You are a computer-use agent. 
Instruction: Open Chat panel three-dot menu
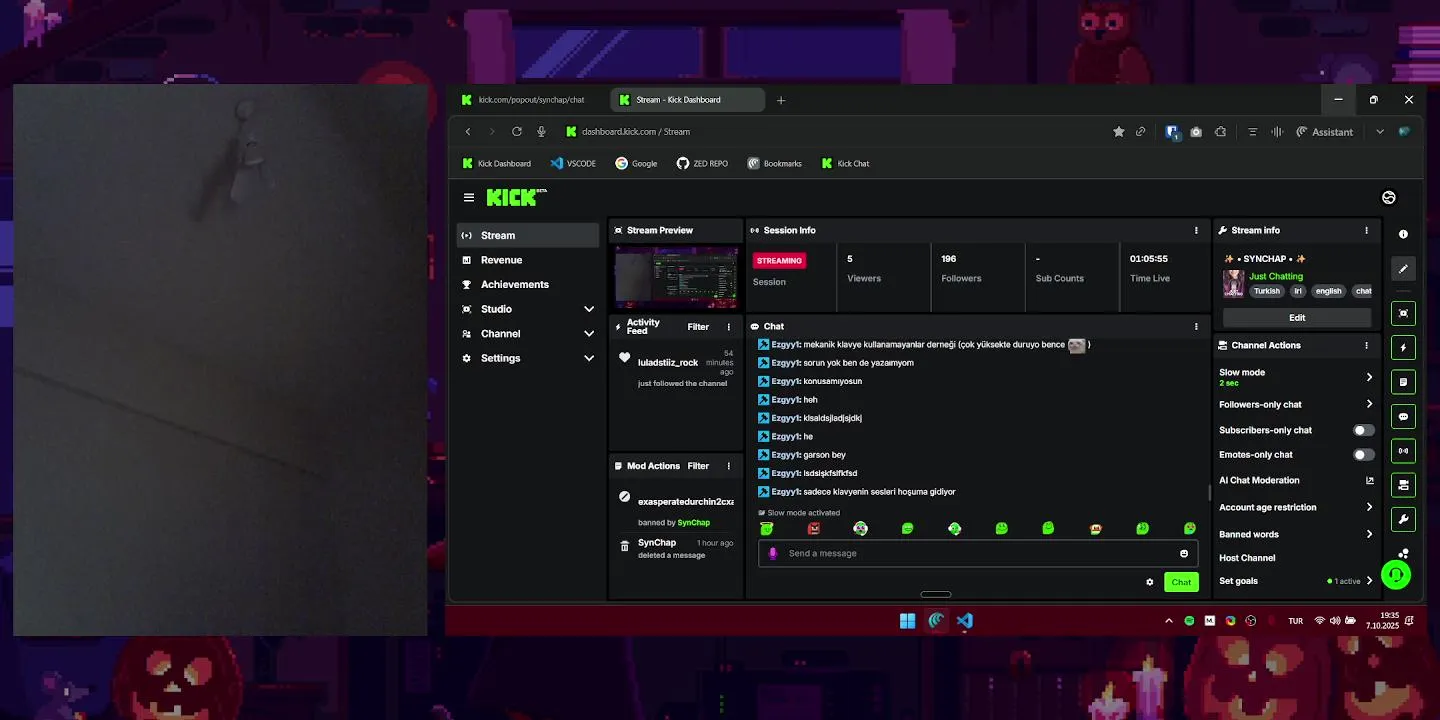pyautogui.click(x=1196, y=326)
